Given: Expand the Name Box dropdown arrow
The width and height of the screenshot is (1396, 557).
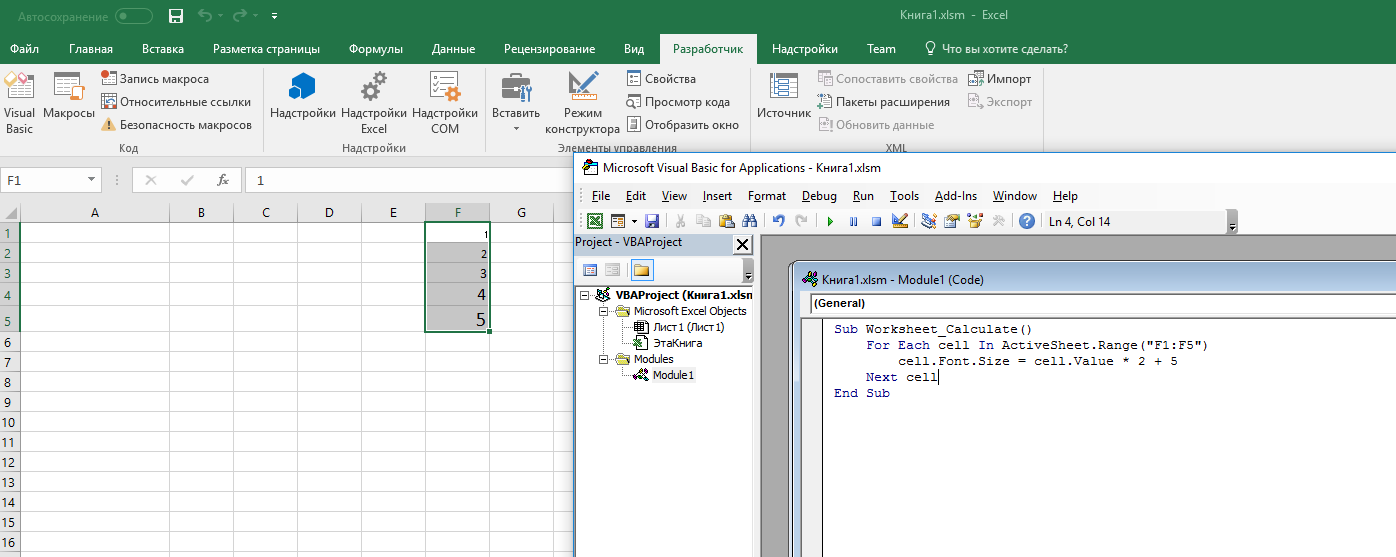Looking at the screenshot, I should click(x=92, y=180).
